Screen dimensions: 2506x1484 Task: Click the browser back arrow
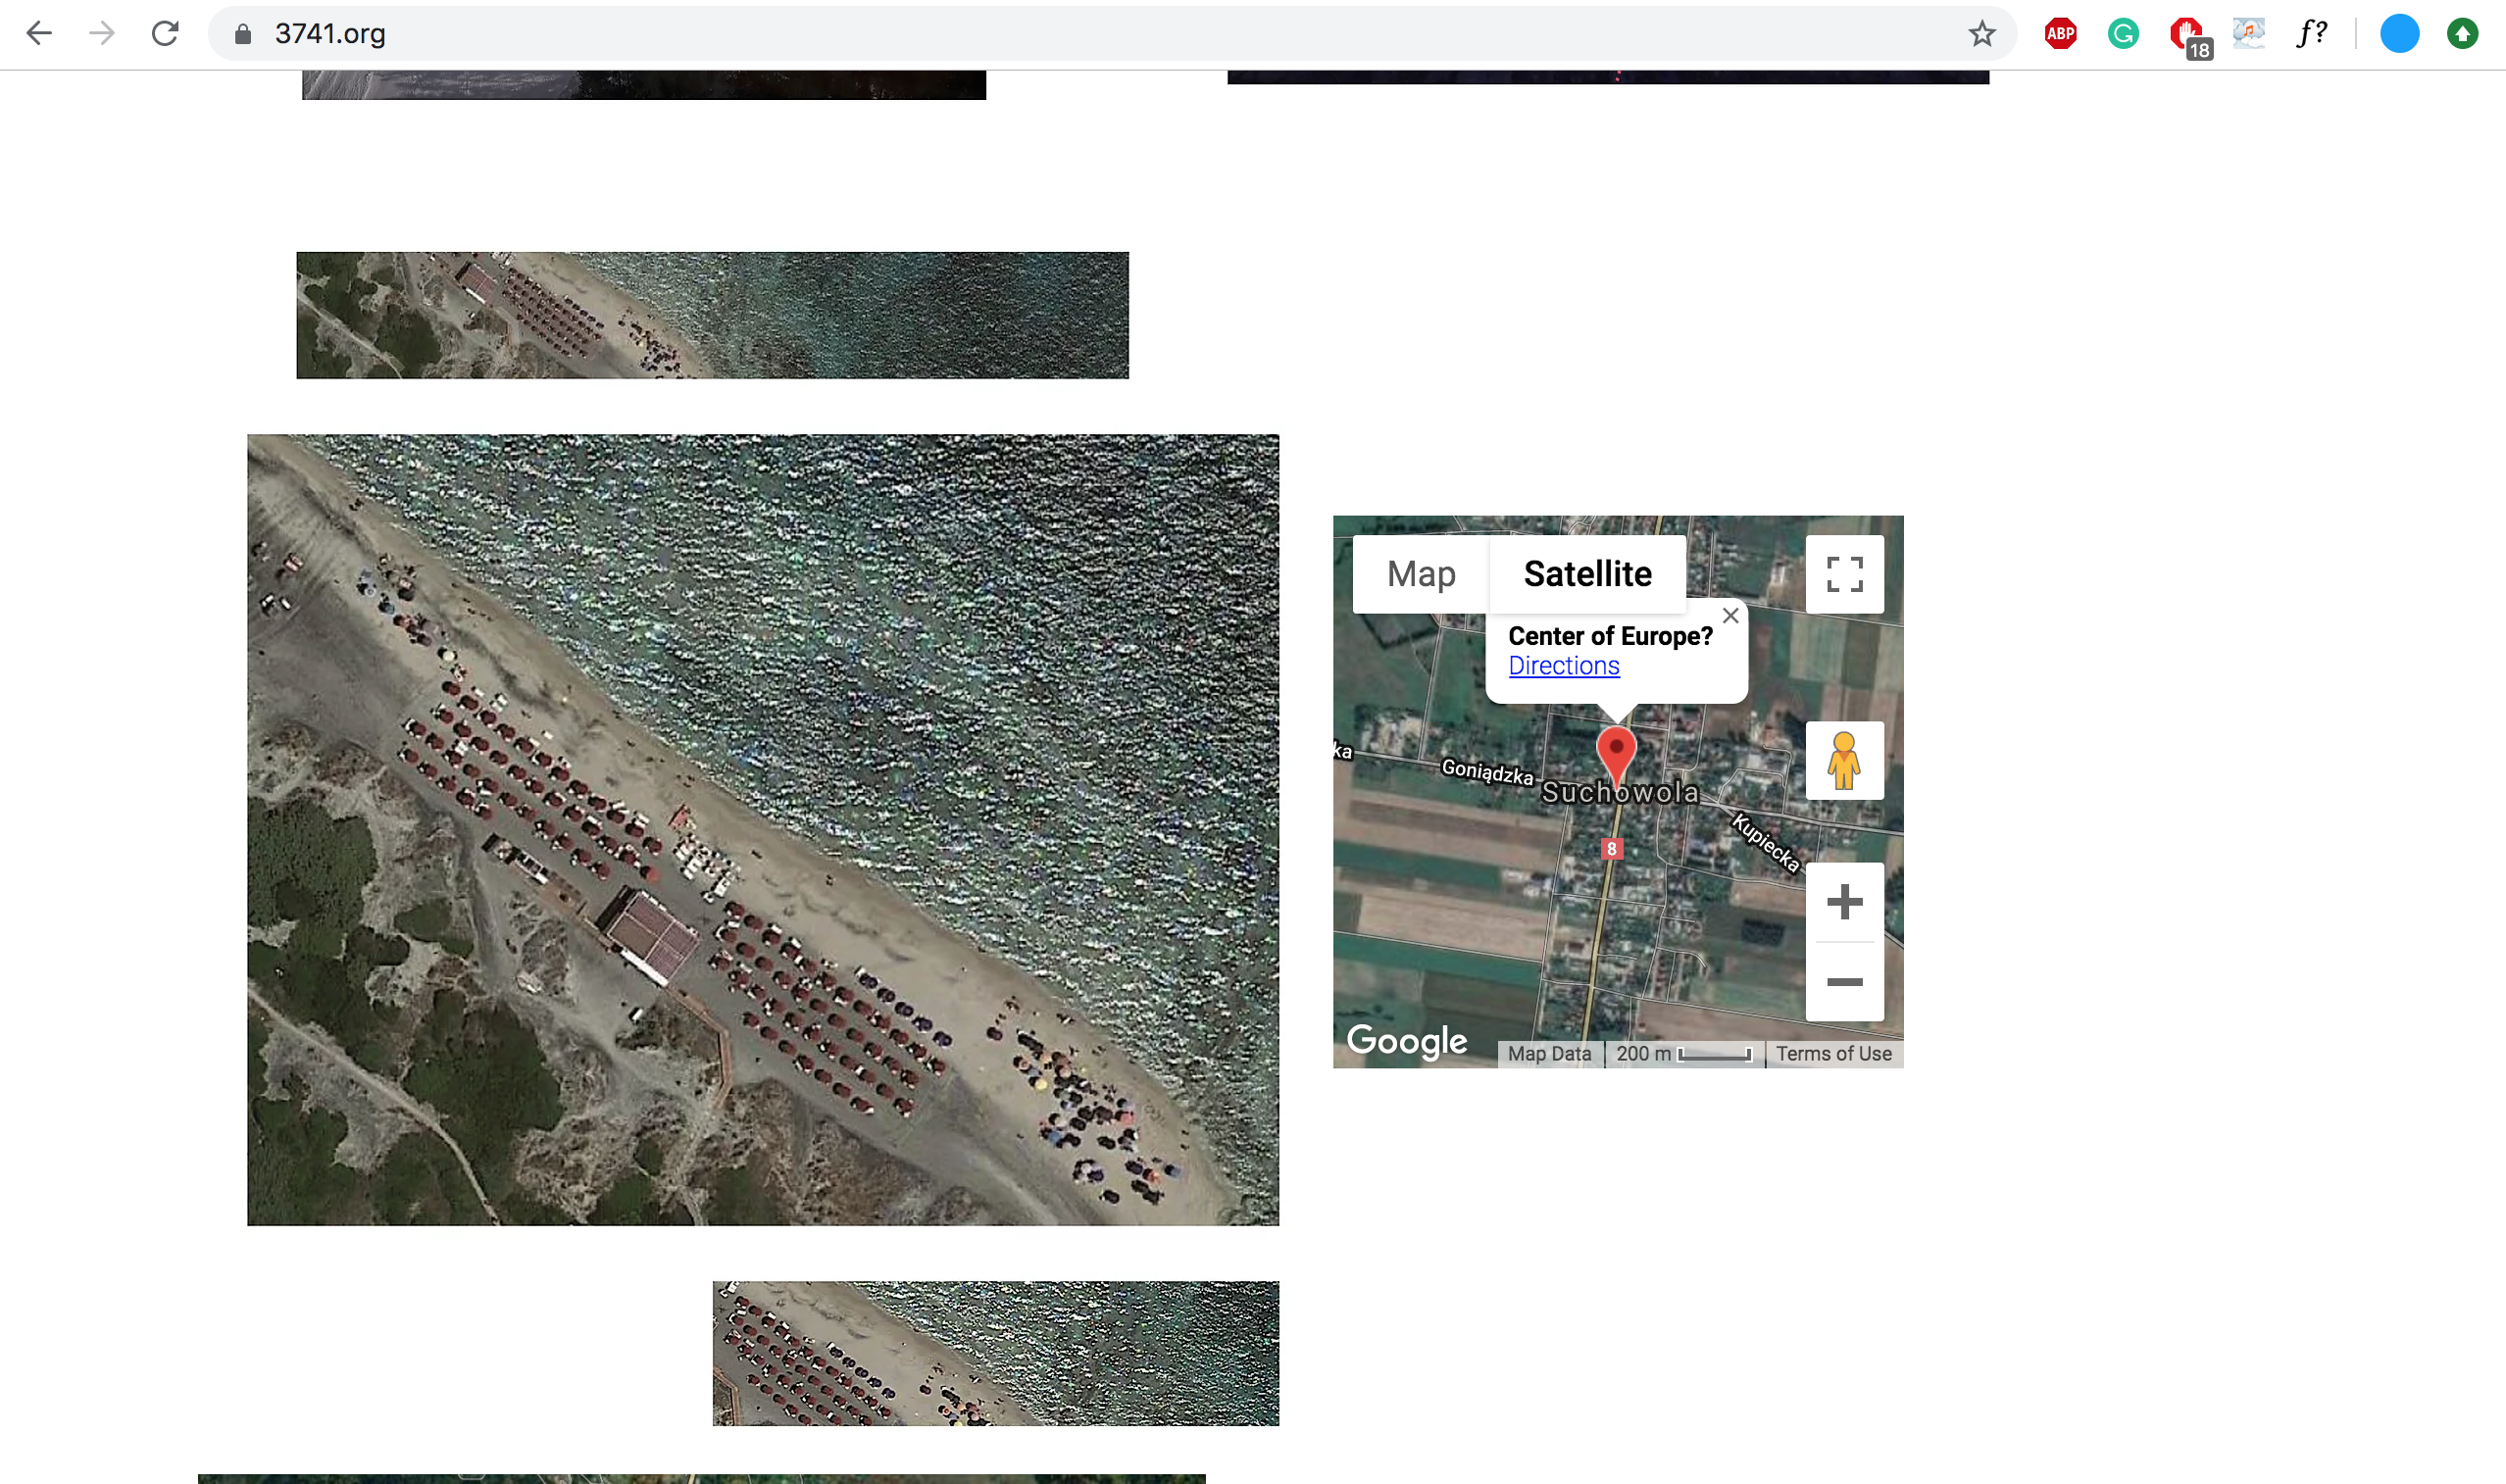click(39, 33)
